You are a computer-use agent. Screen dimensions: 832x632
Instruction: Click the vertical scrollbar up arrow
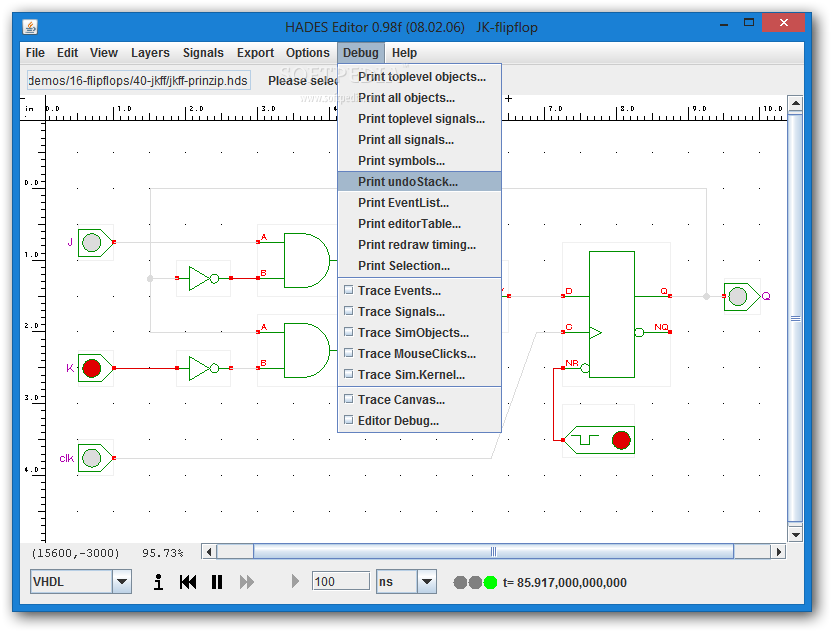pyautogui.click(x=795, y=103)
